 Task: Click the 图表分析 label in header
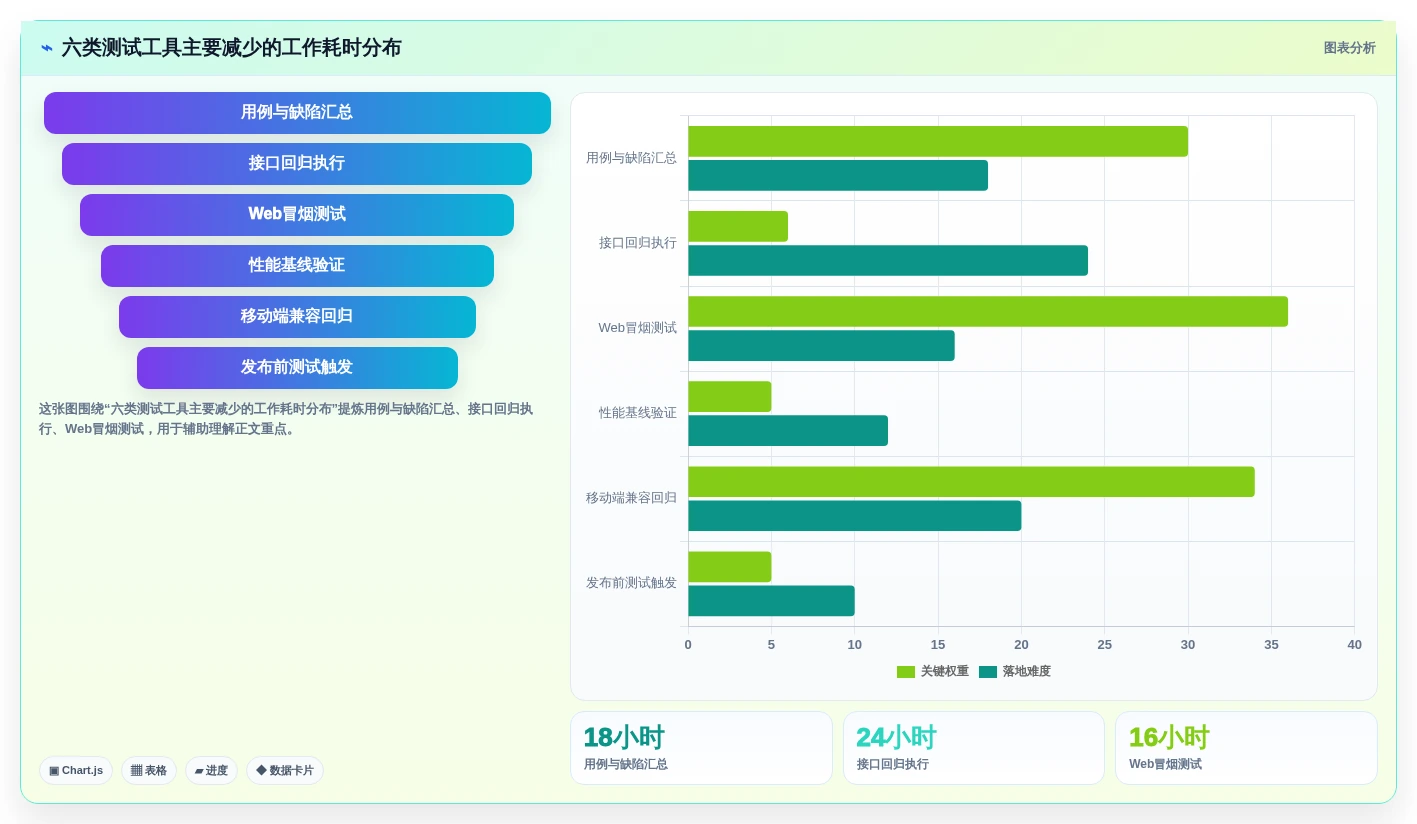point(1349,48)
